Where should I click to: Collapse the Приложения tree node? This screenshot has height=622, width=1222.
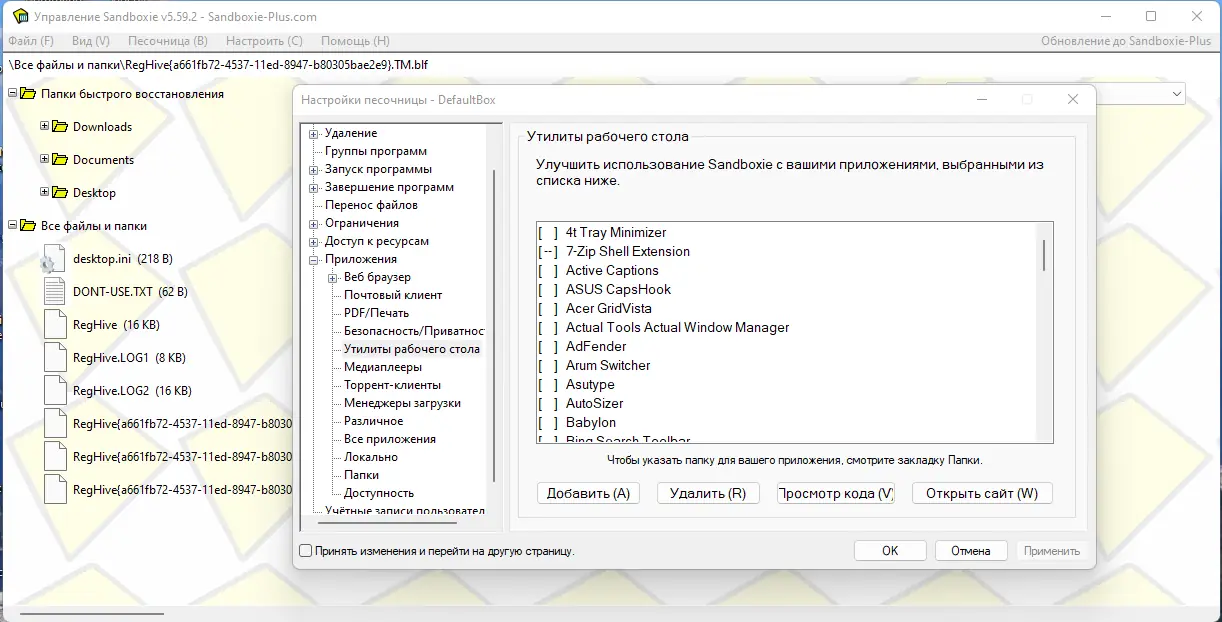[314, 260]
